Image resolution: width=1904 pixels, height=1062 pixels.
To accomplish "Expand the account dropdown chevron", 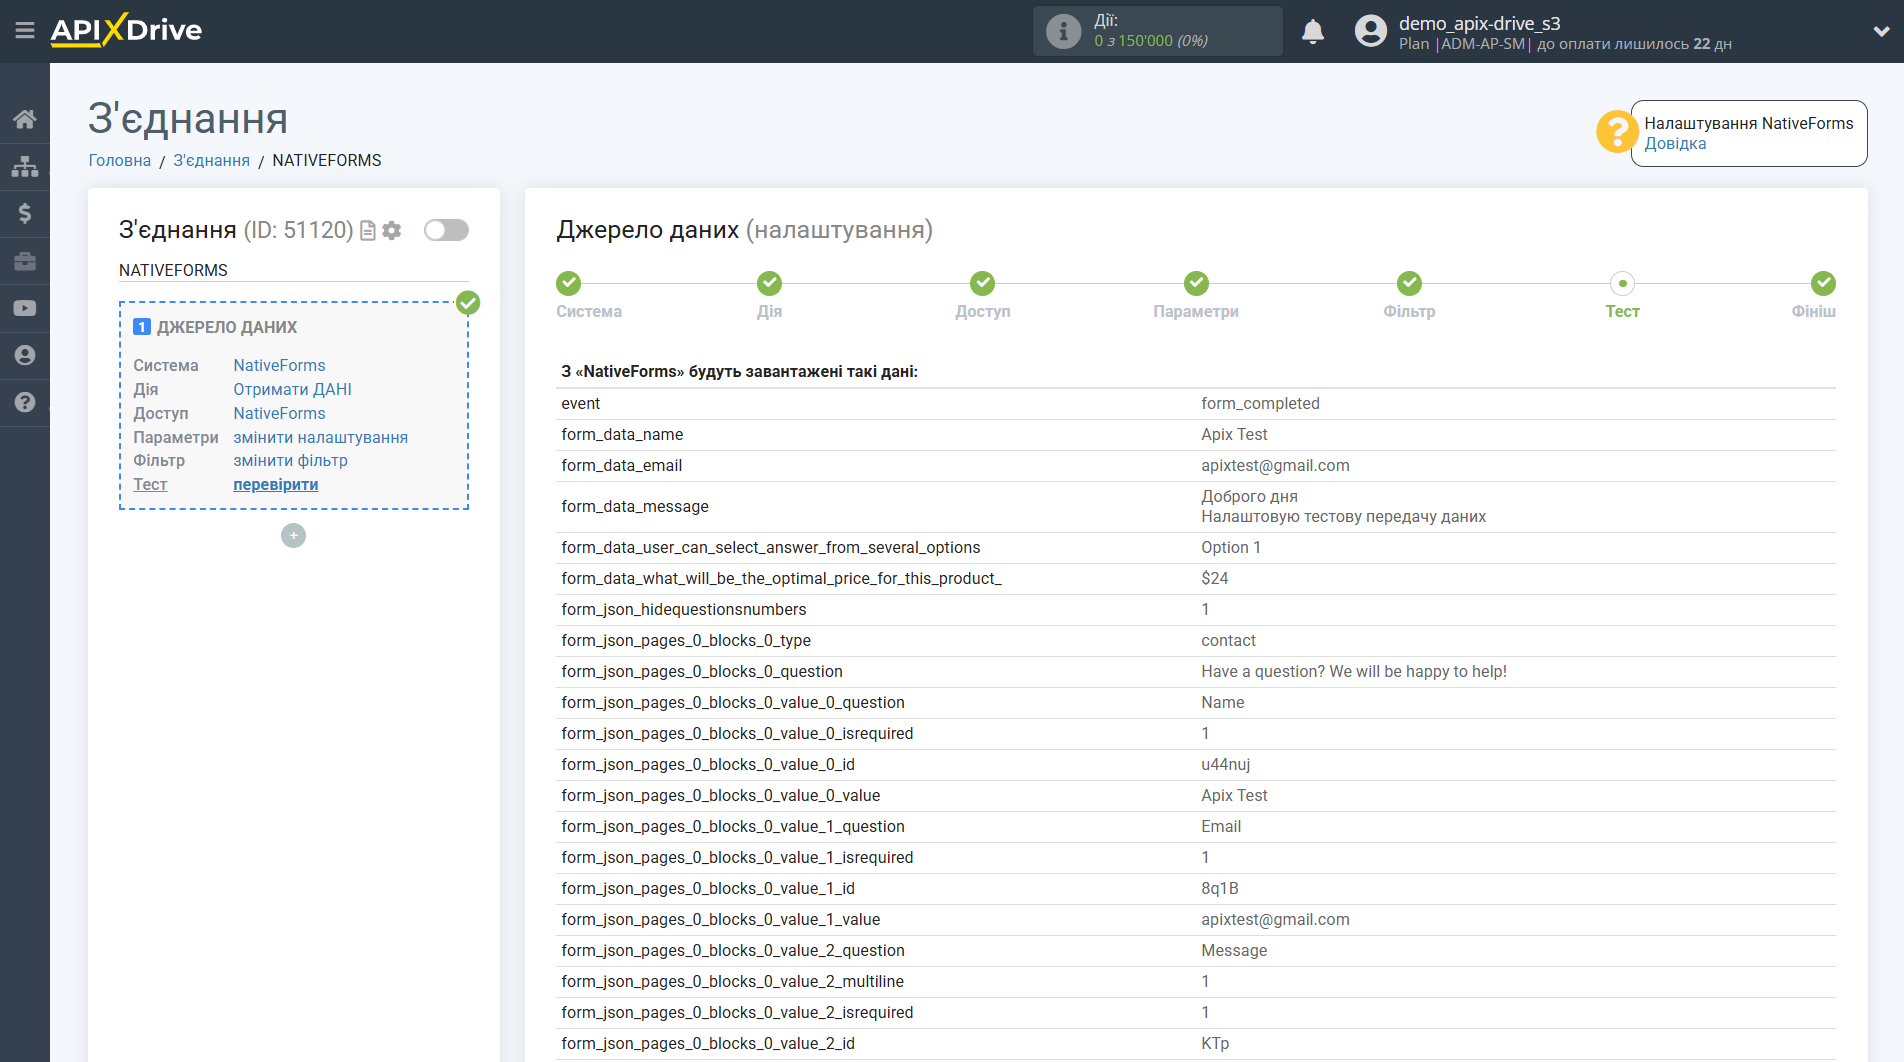I will tap(1881, 31).
